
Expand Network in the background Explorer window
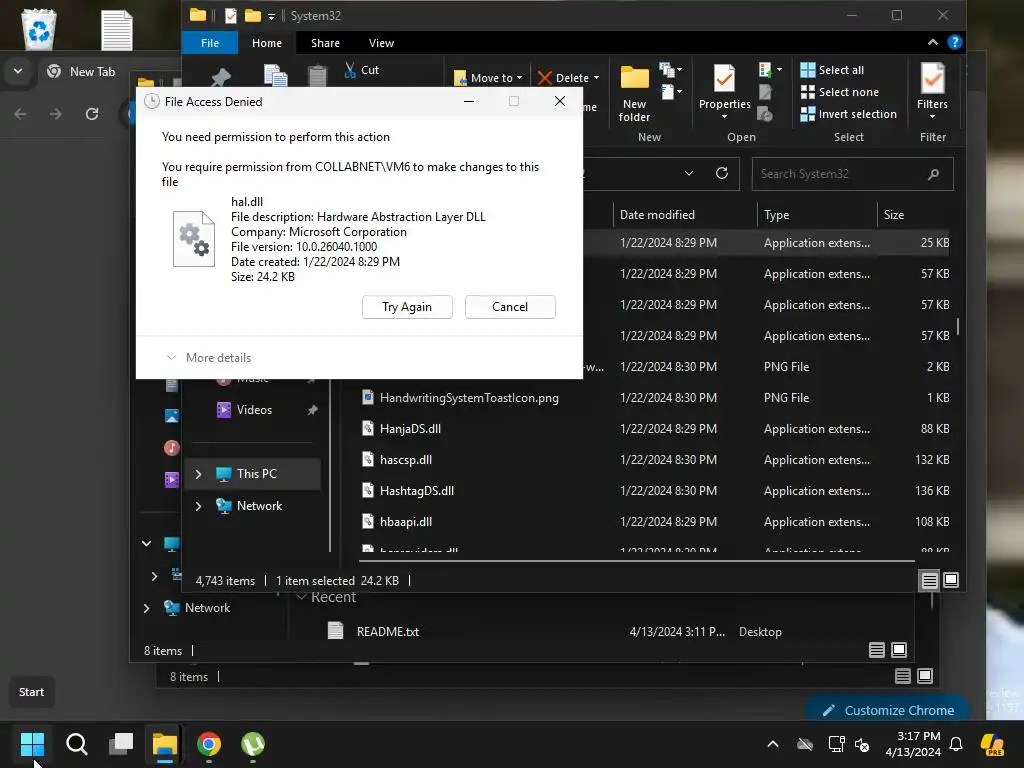point(146,608)
